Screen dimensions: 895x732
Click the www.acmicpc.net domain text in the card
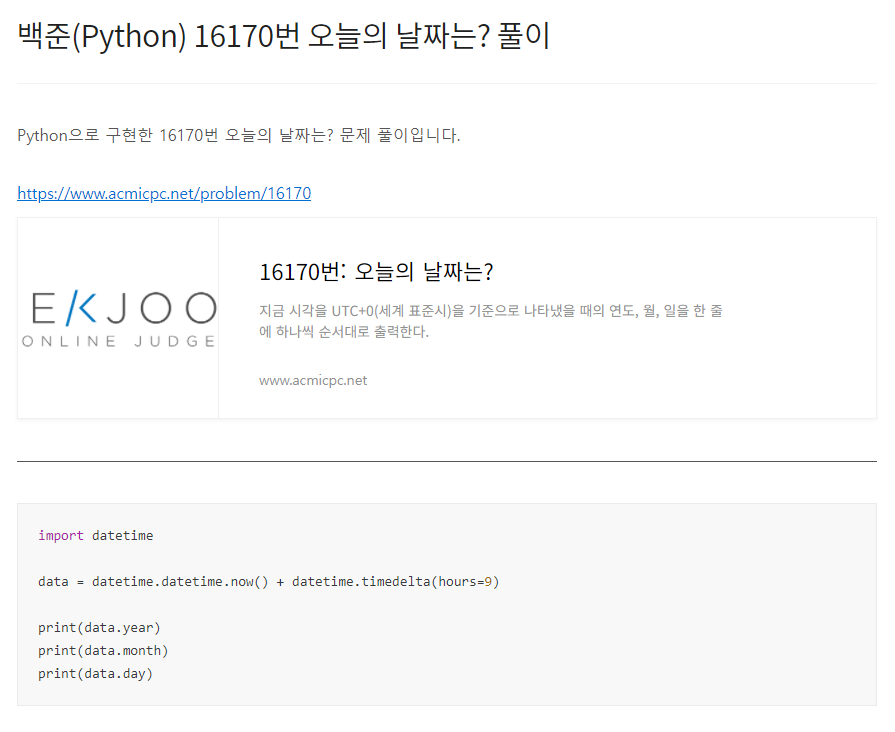tap(313, 380)
